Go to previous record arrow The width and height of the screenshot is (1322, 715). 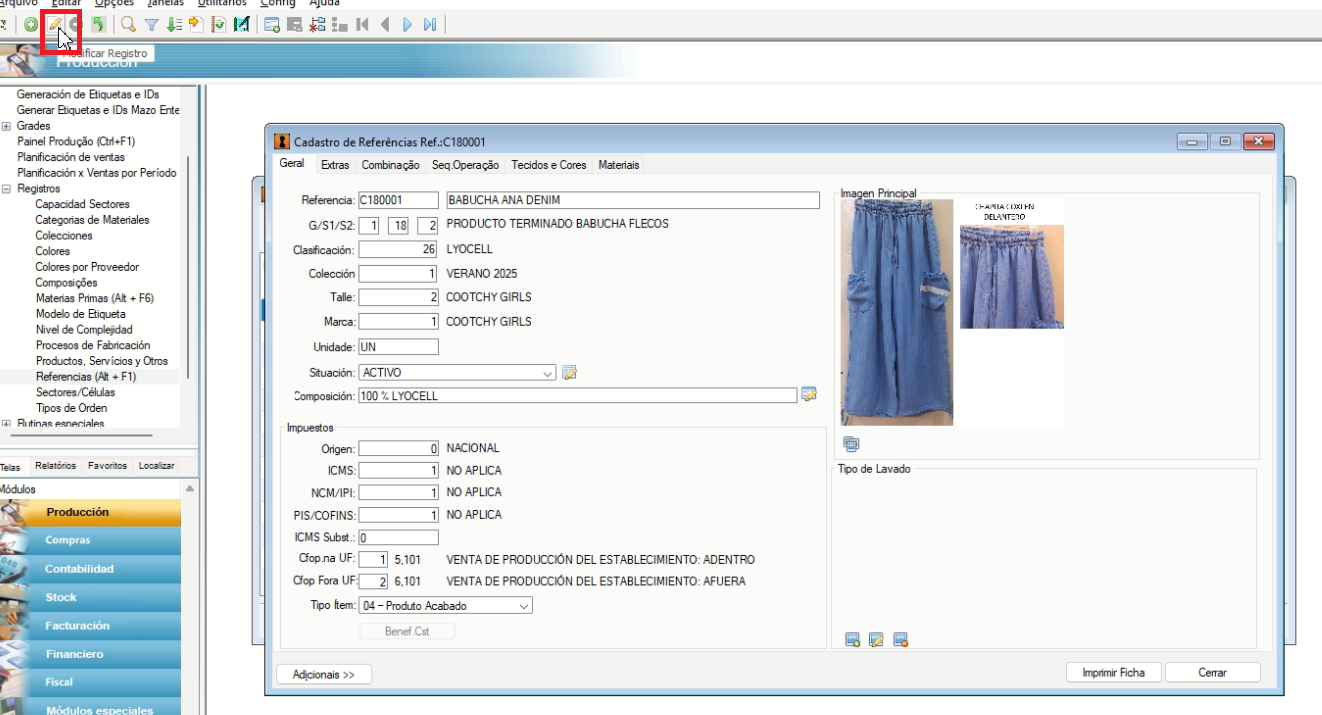[x=385, y=25]
